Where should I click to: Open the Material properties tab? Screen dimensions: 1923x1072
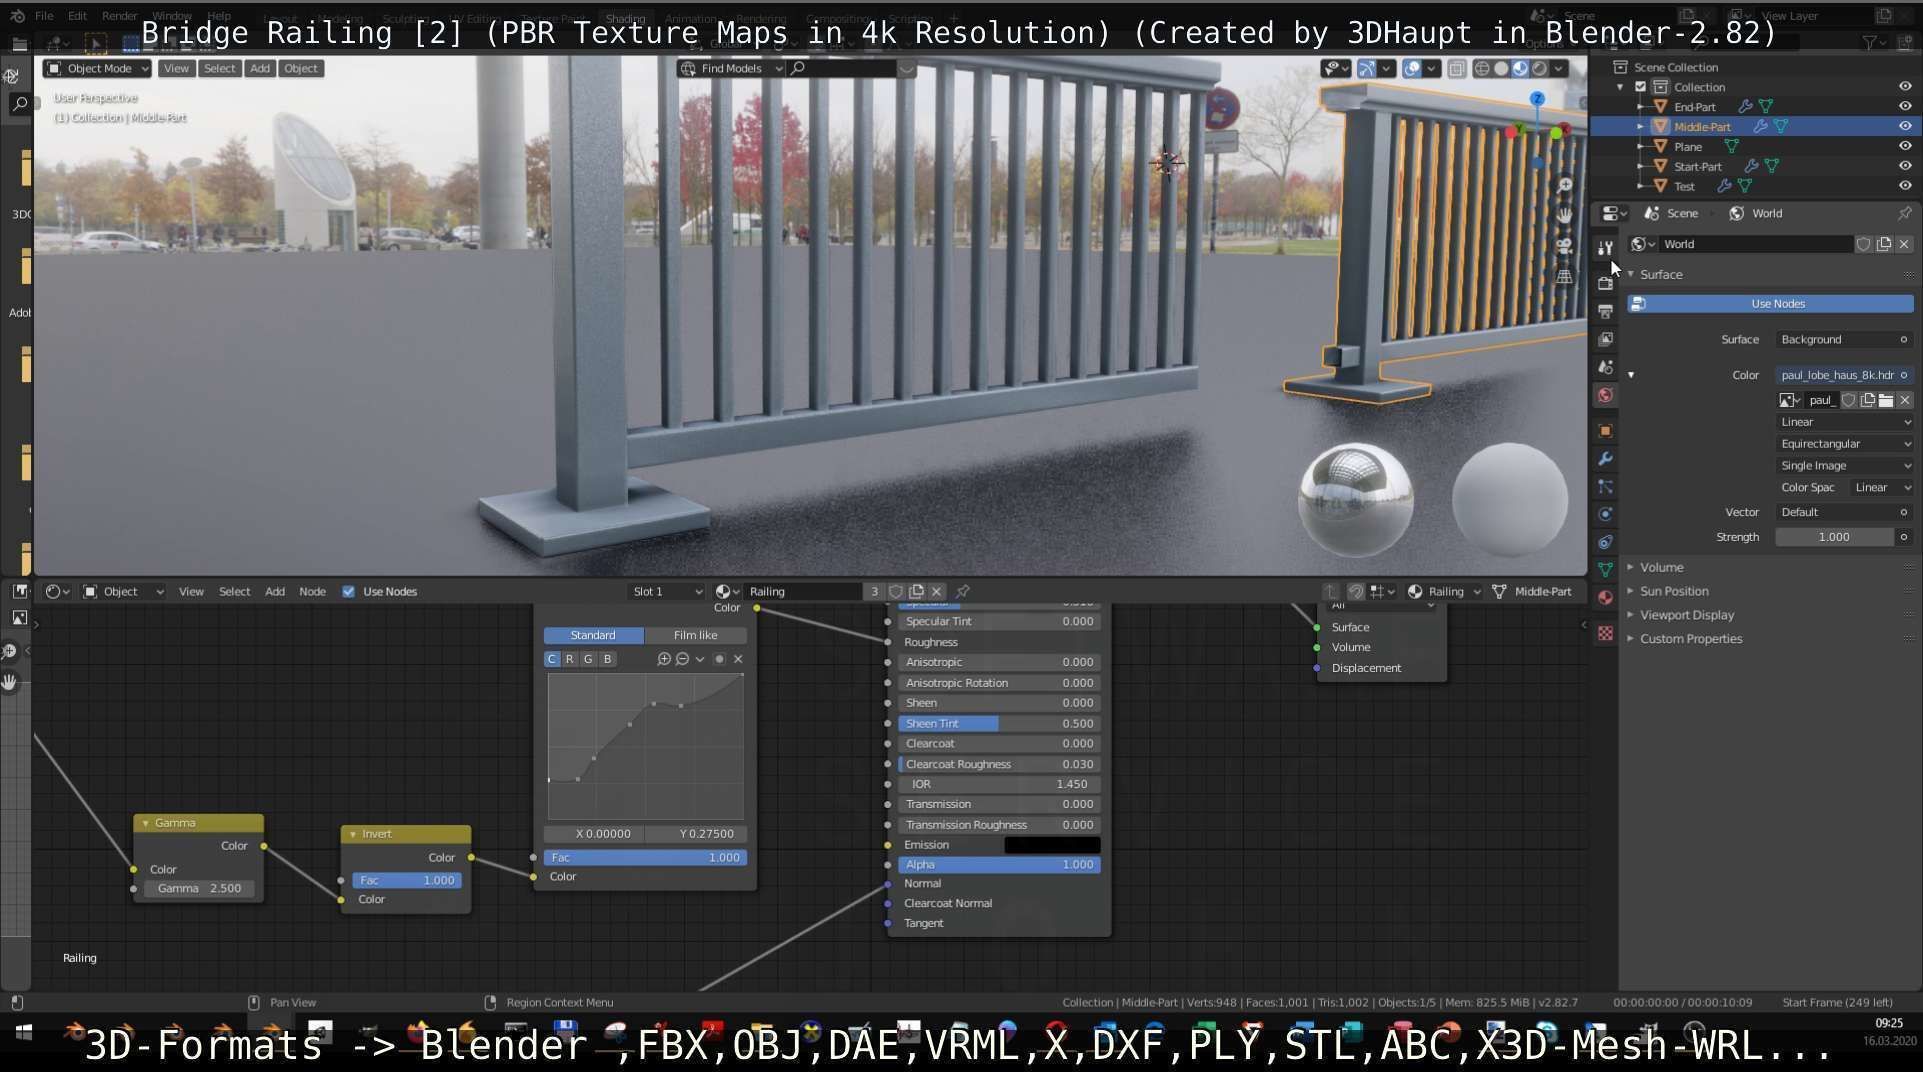[1605, 597]
